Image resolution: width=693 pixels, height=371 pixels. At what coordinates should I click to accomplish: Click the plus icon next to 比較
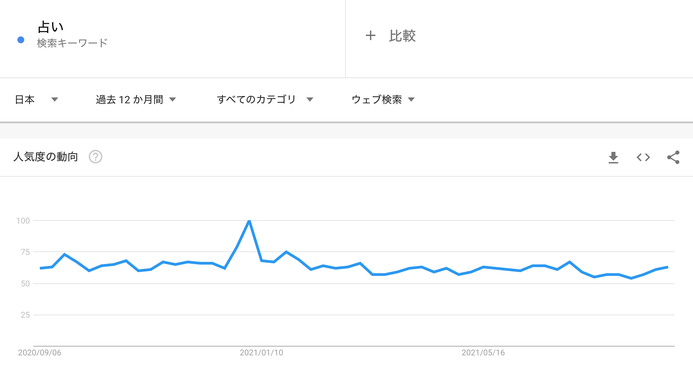click(370, 36)
